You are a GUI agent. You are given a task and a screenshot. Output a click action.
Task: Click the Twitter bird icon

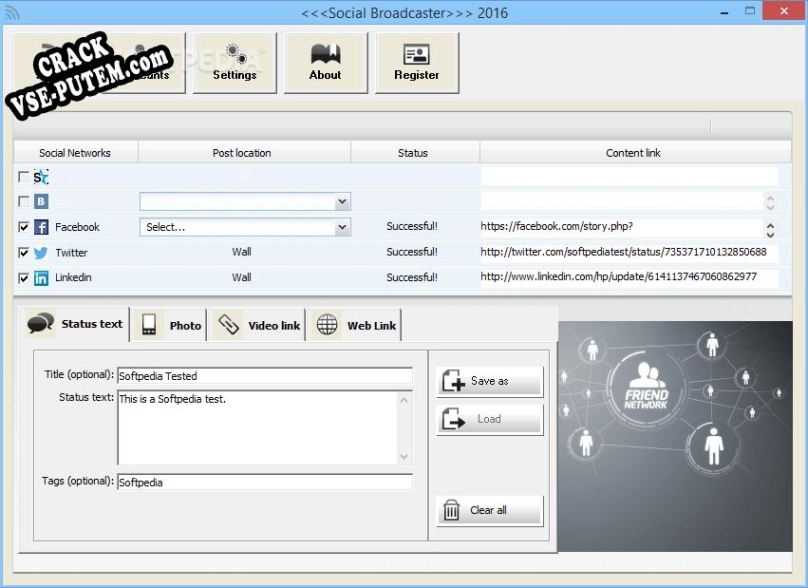41,253
